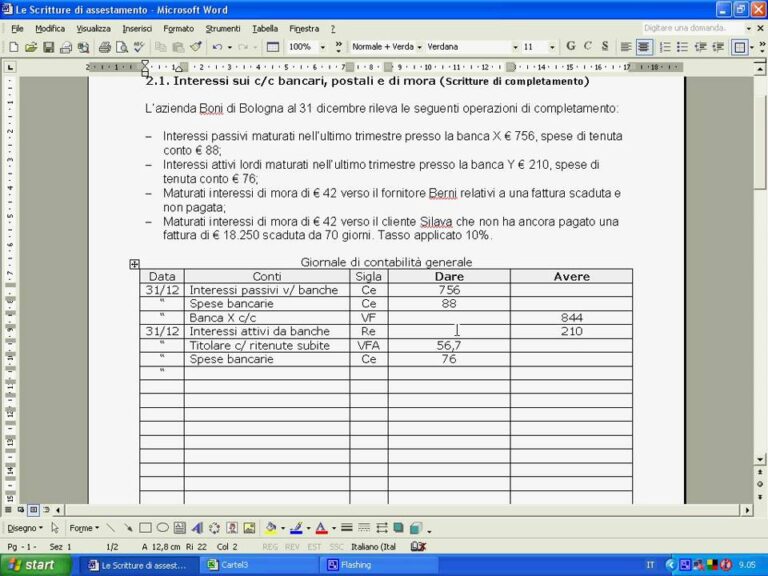This screenshot has height=576, width=768.
Task: Toggle italic formatting (C button)
Action: tap(588, 47)
